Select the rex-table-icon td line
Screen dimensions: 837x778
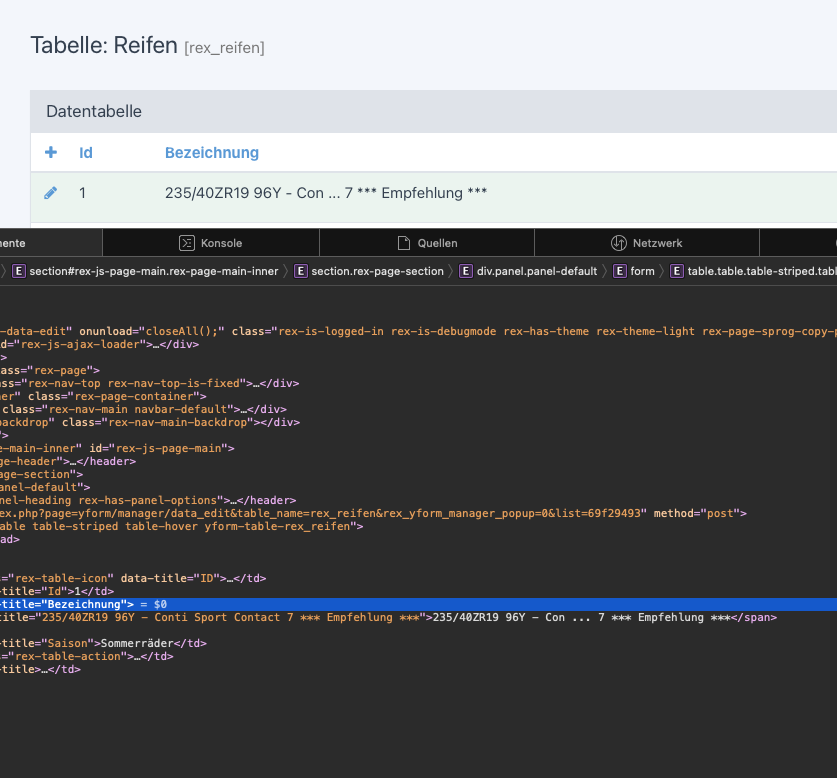tap(133, 578)
